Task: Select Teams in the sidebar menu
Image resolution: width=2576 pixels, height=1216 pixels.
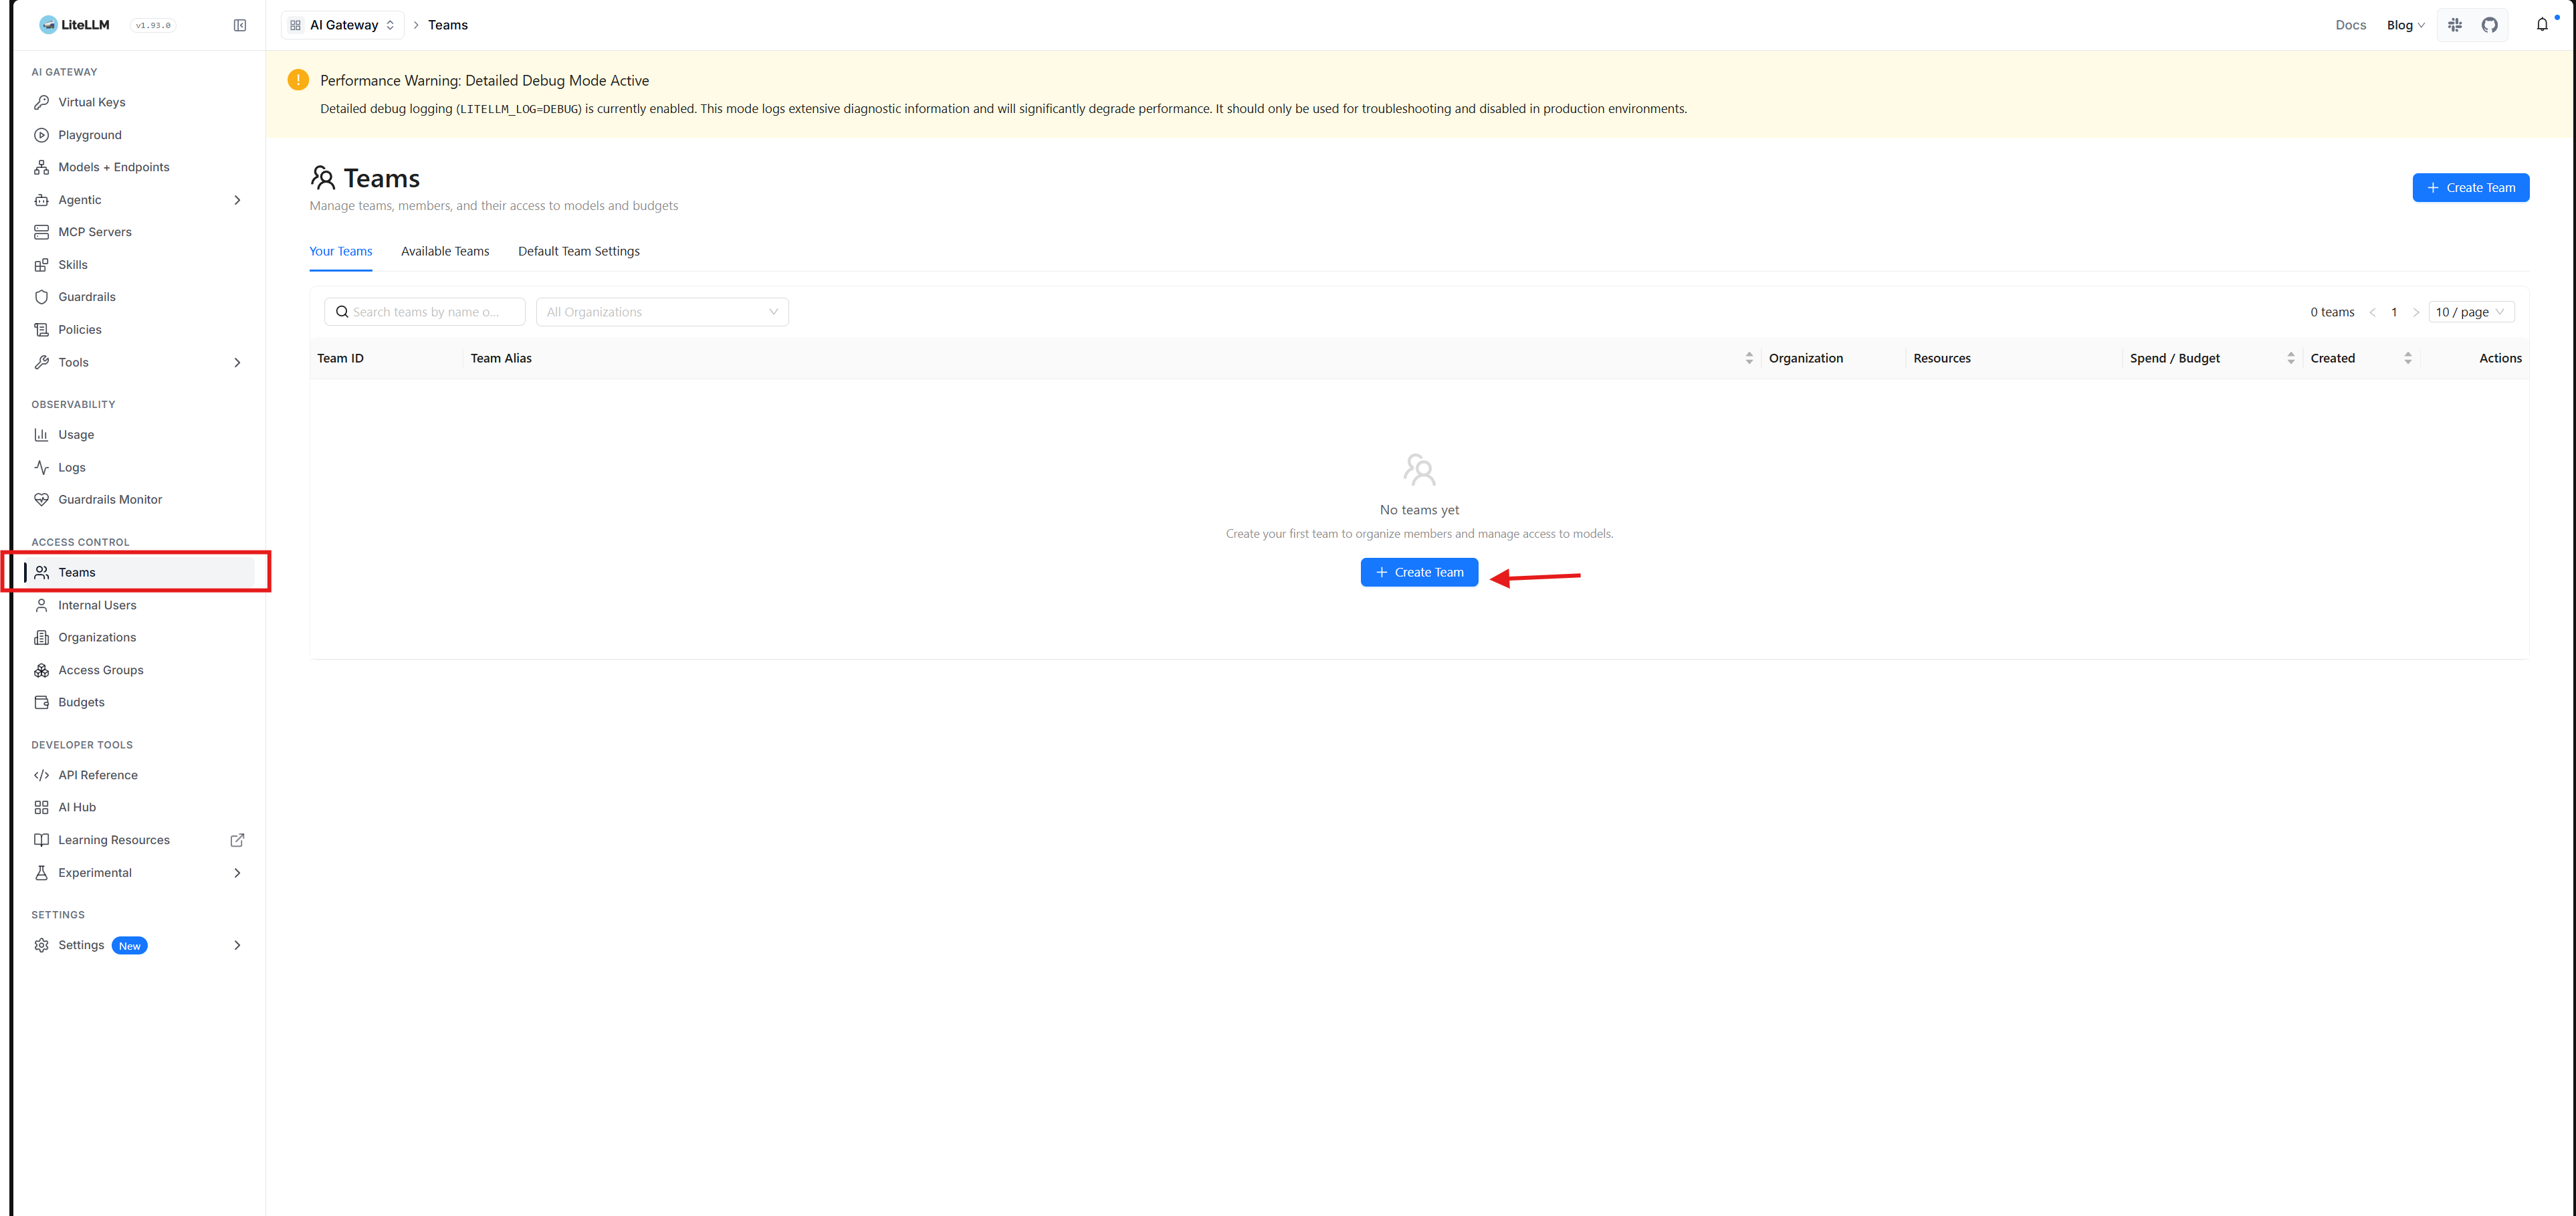Action: point(139,572)
